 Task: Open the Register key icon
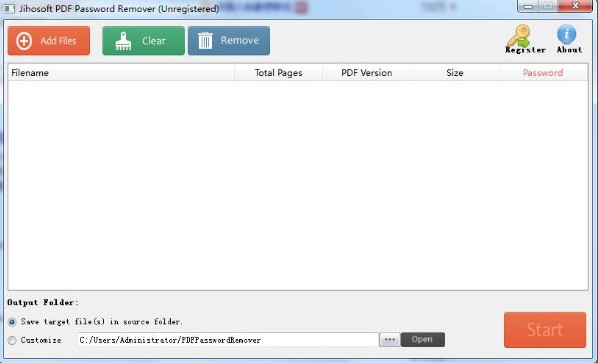525,39
